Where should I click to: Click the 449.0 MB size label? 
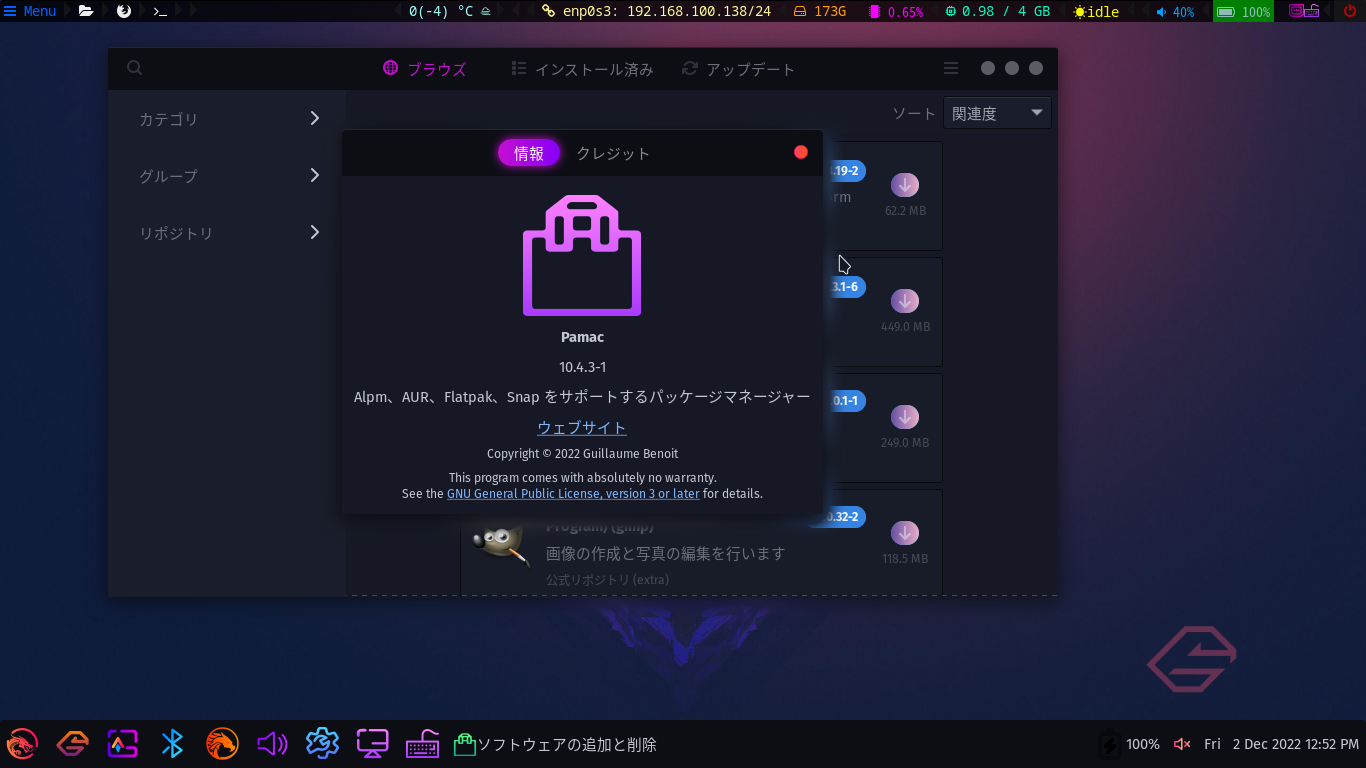pos(905,327)
